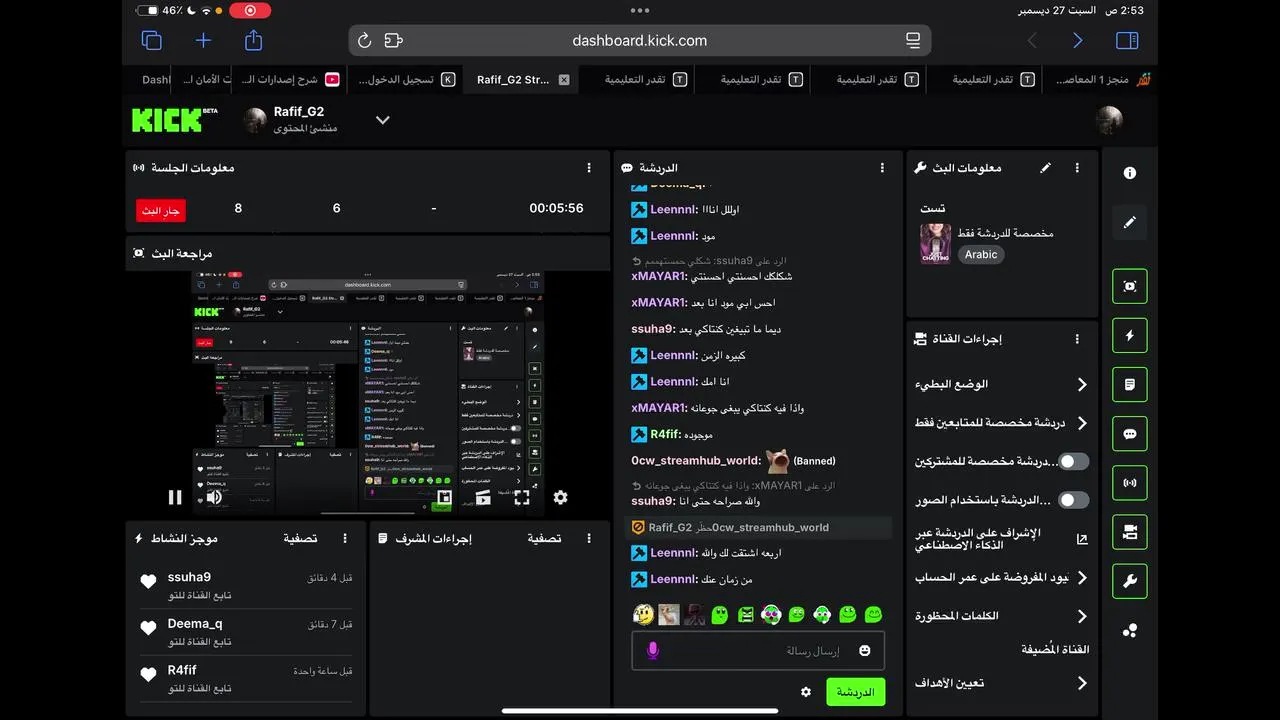Click the Arabic language tag
The height and width of the screenshot is (720, 1280).
[x=981, y=254]
